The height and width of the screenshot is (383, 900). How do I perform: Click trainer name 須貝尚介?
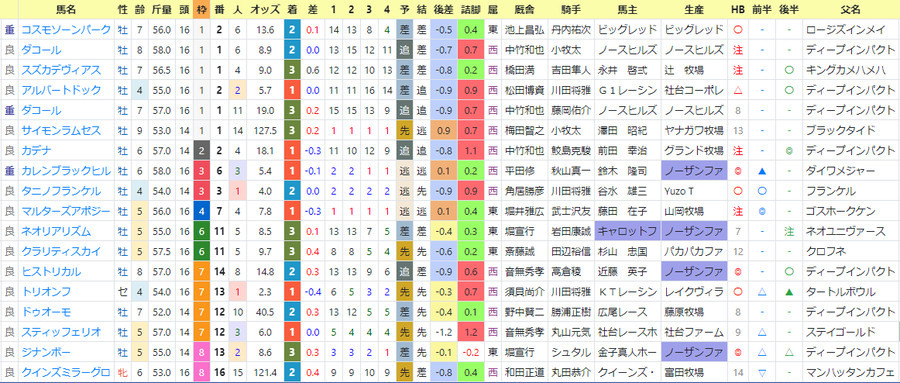coord(525,291)
